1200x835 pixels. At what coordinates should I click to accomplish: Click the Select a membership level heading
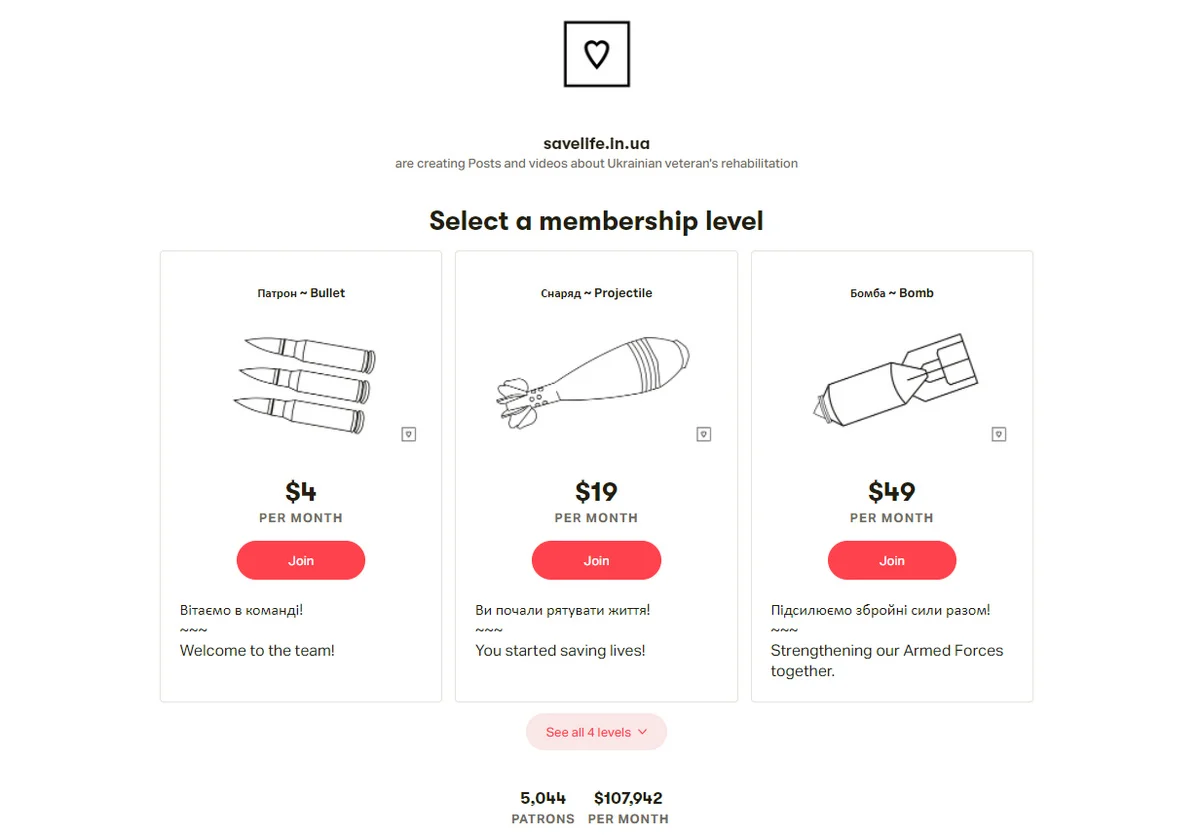point(596,221)
